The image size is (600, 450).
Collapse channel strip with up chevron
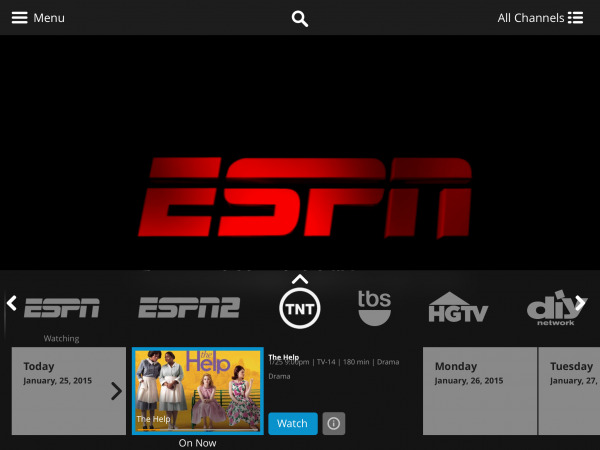click(x=300, y=279)
